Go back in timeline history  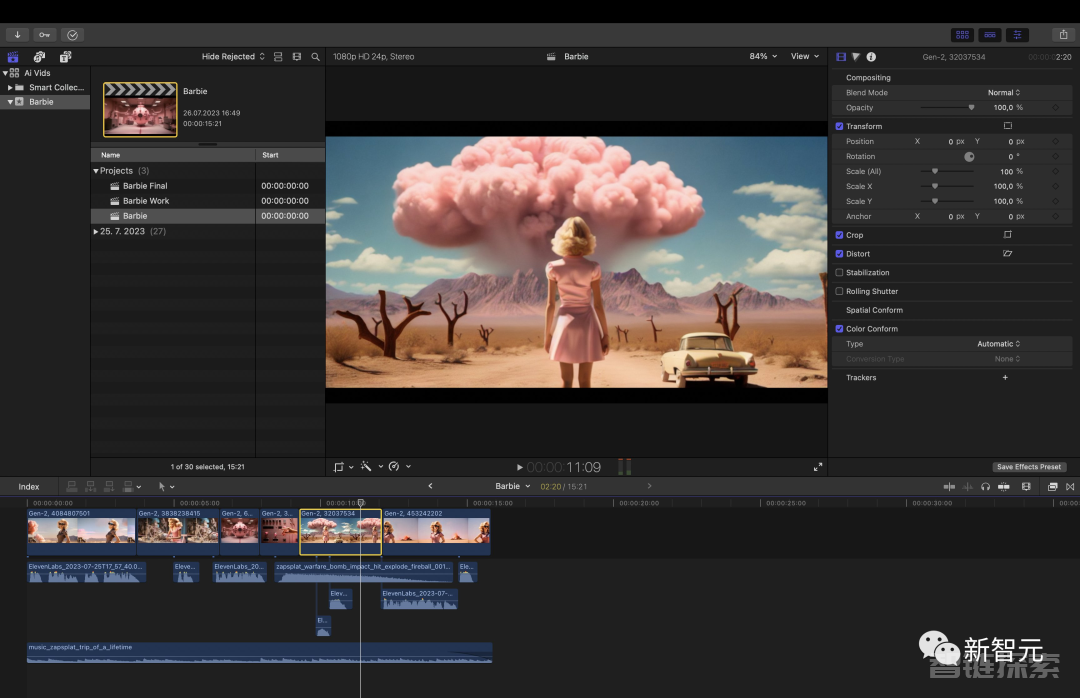[430, 486]
